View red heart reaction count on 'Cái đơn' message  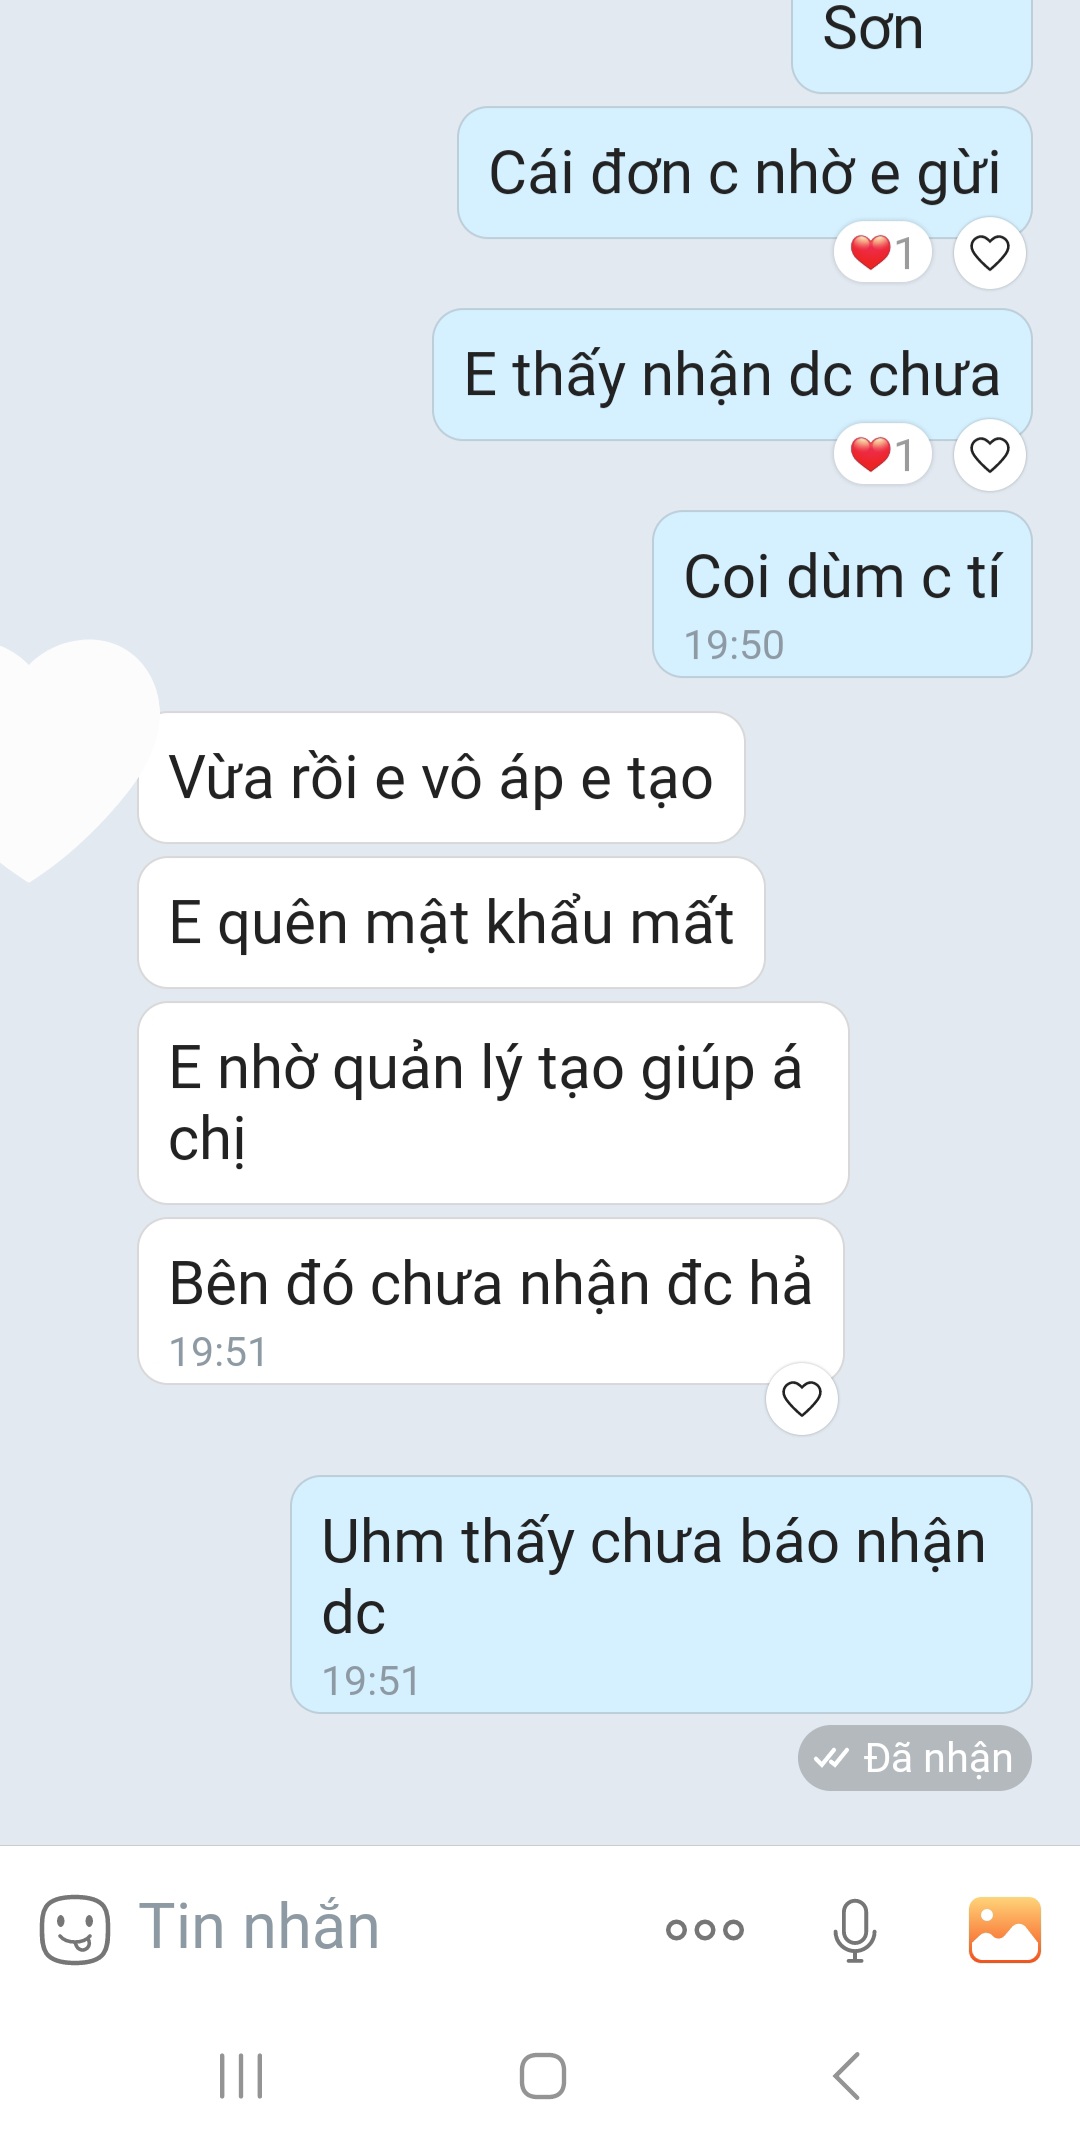click(x=882, y=252)
